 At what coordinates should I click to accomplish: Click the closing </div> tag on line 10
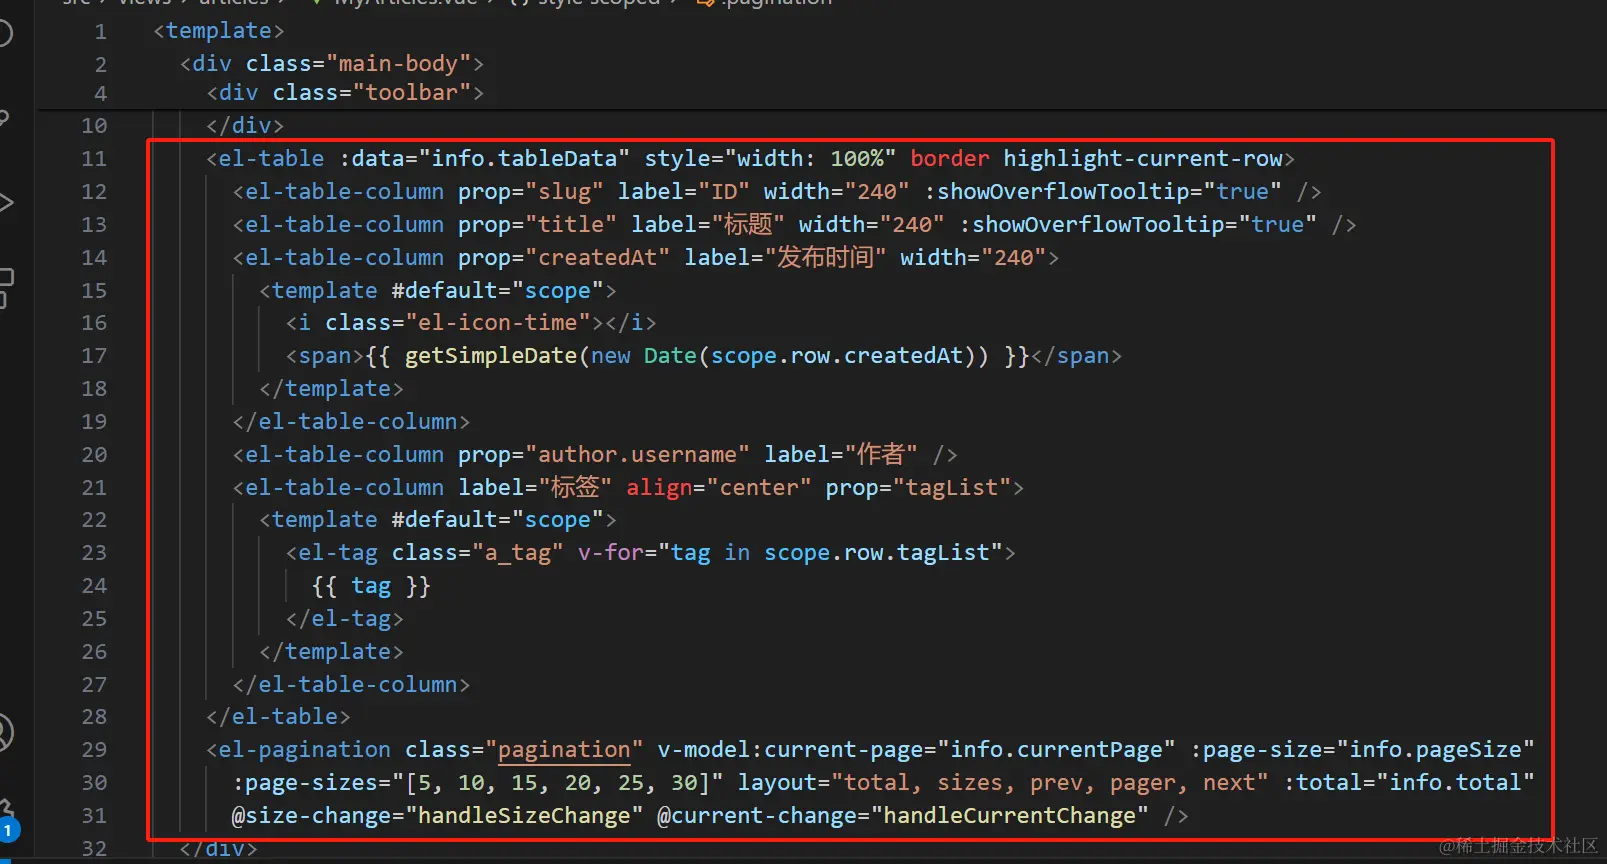coord(245,125)
